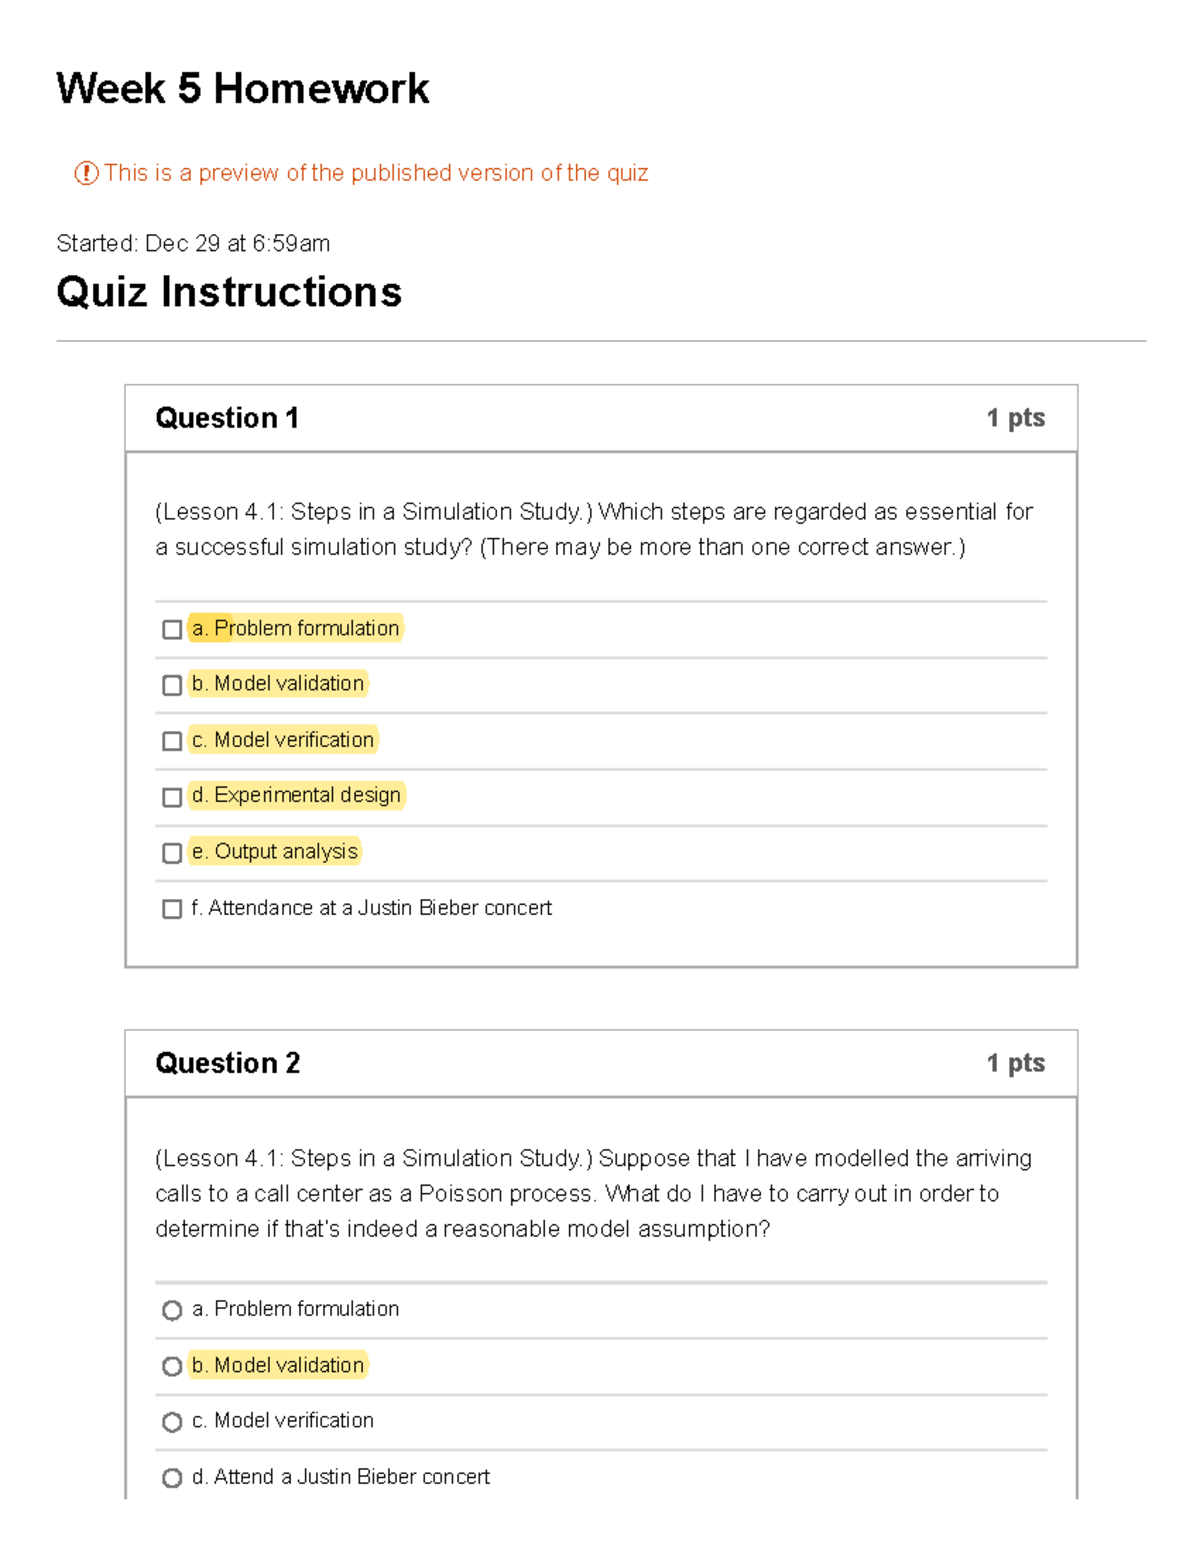The width and height of the screenshot is (1200, 1553).
Task: Check the "b. Model validation" option in Question 1
Action: (x=170, y=684)
